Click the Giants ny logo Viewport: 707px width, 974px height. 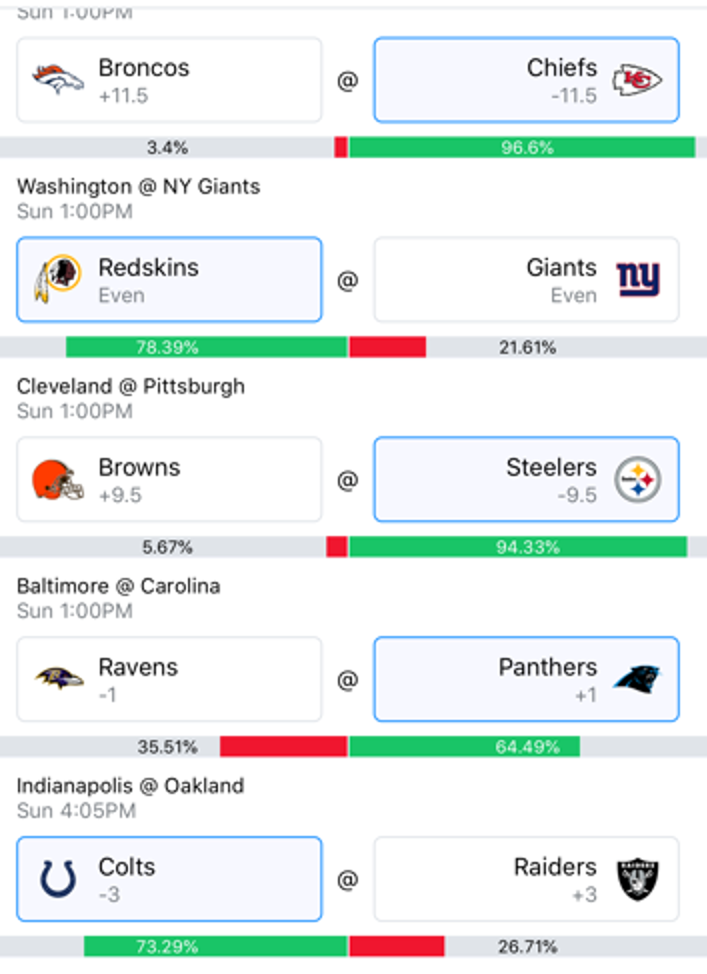[638, 280]
